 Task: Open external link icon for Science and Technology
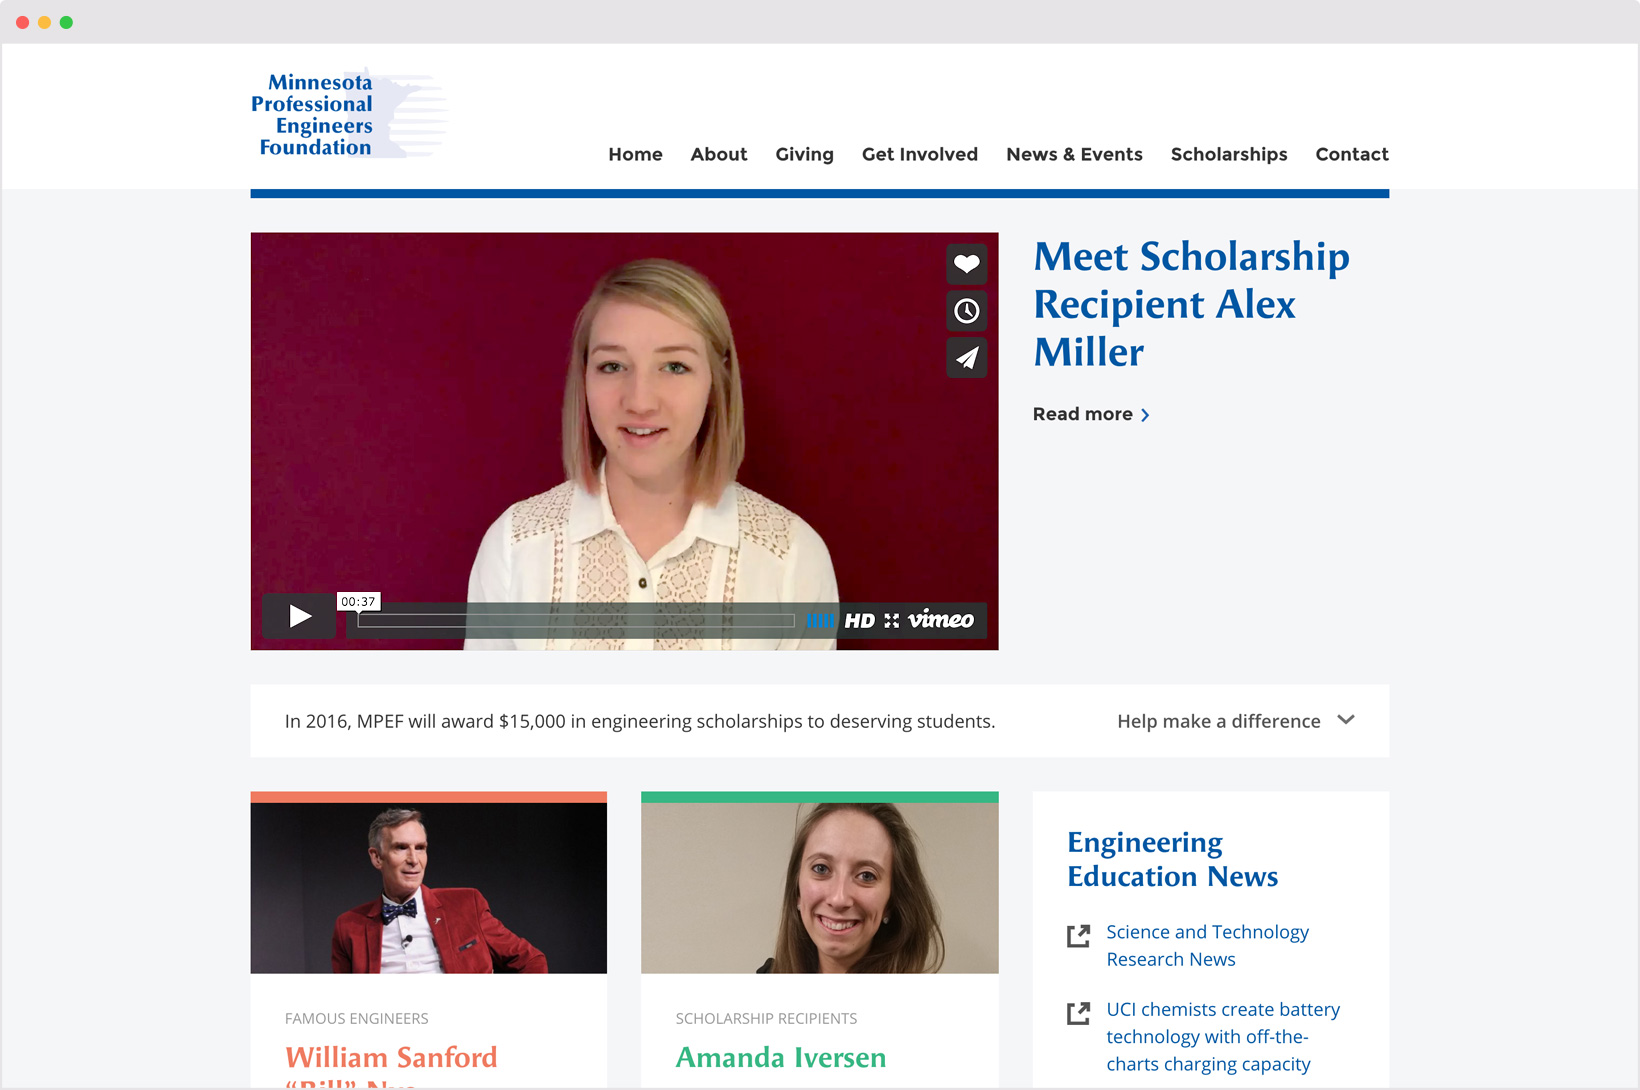[1078, 936]
